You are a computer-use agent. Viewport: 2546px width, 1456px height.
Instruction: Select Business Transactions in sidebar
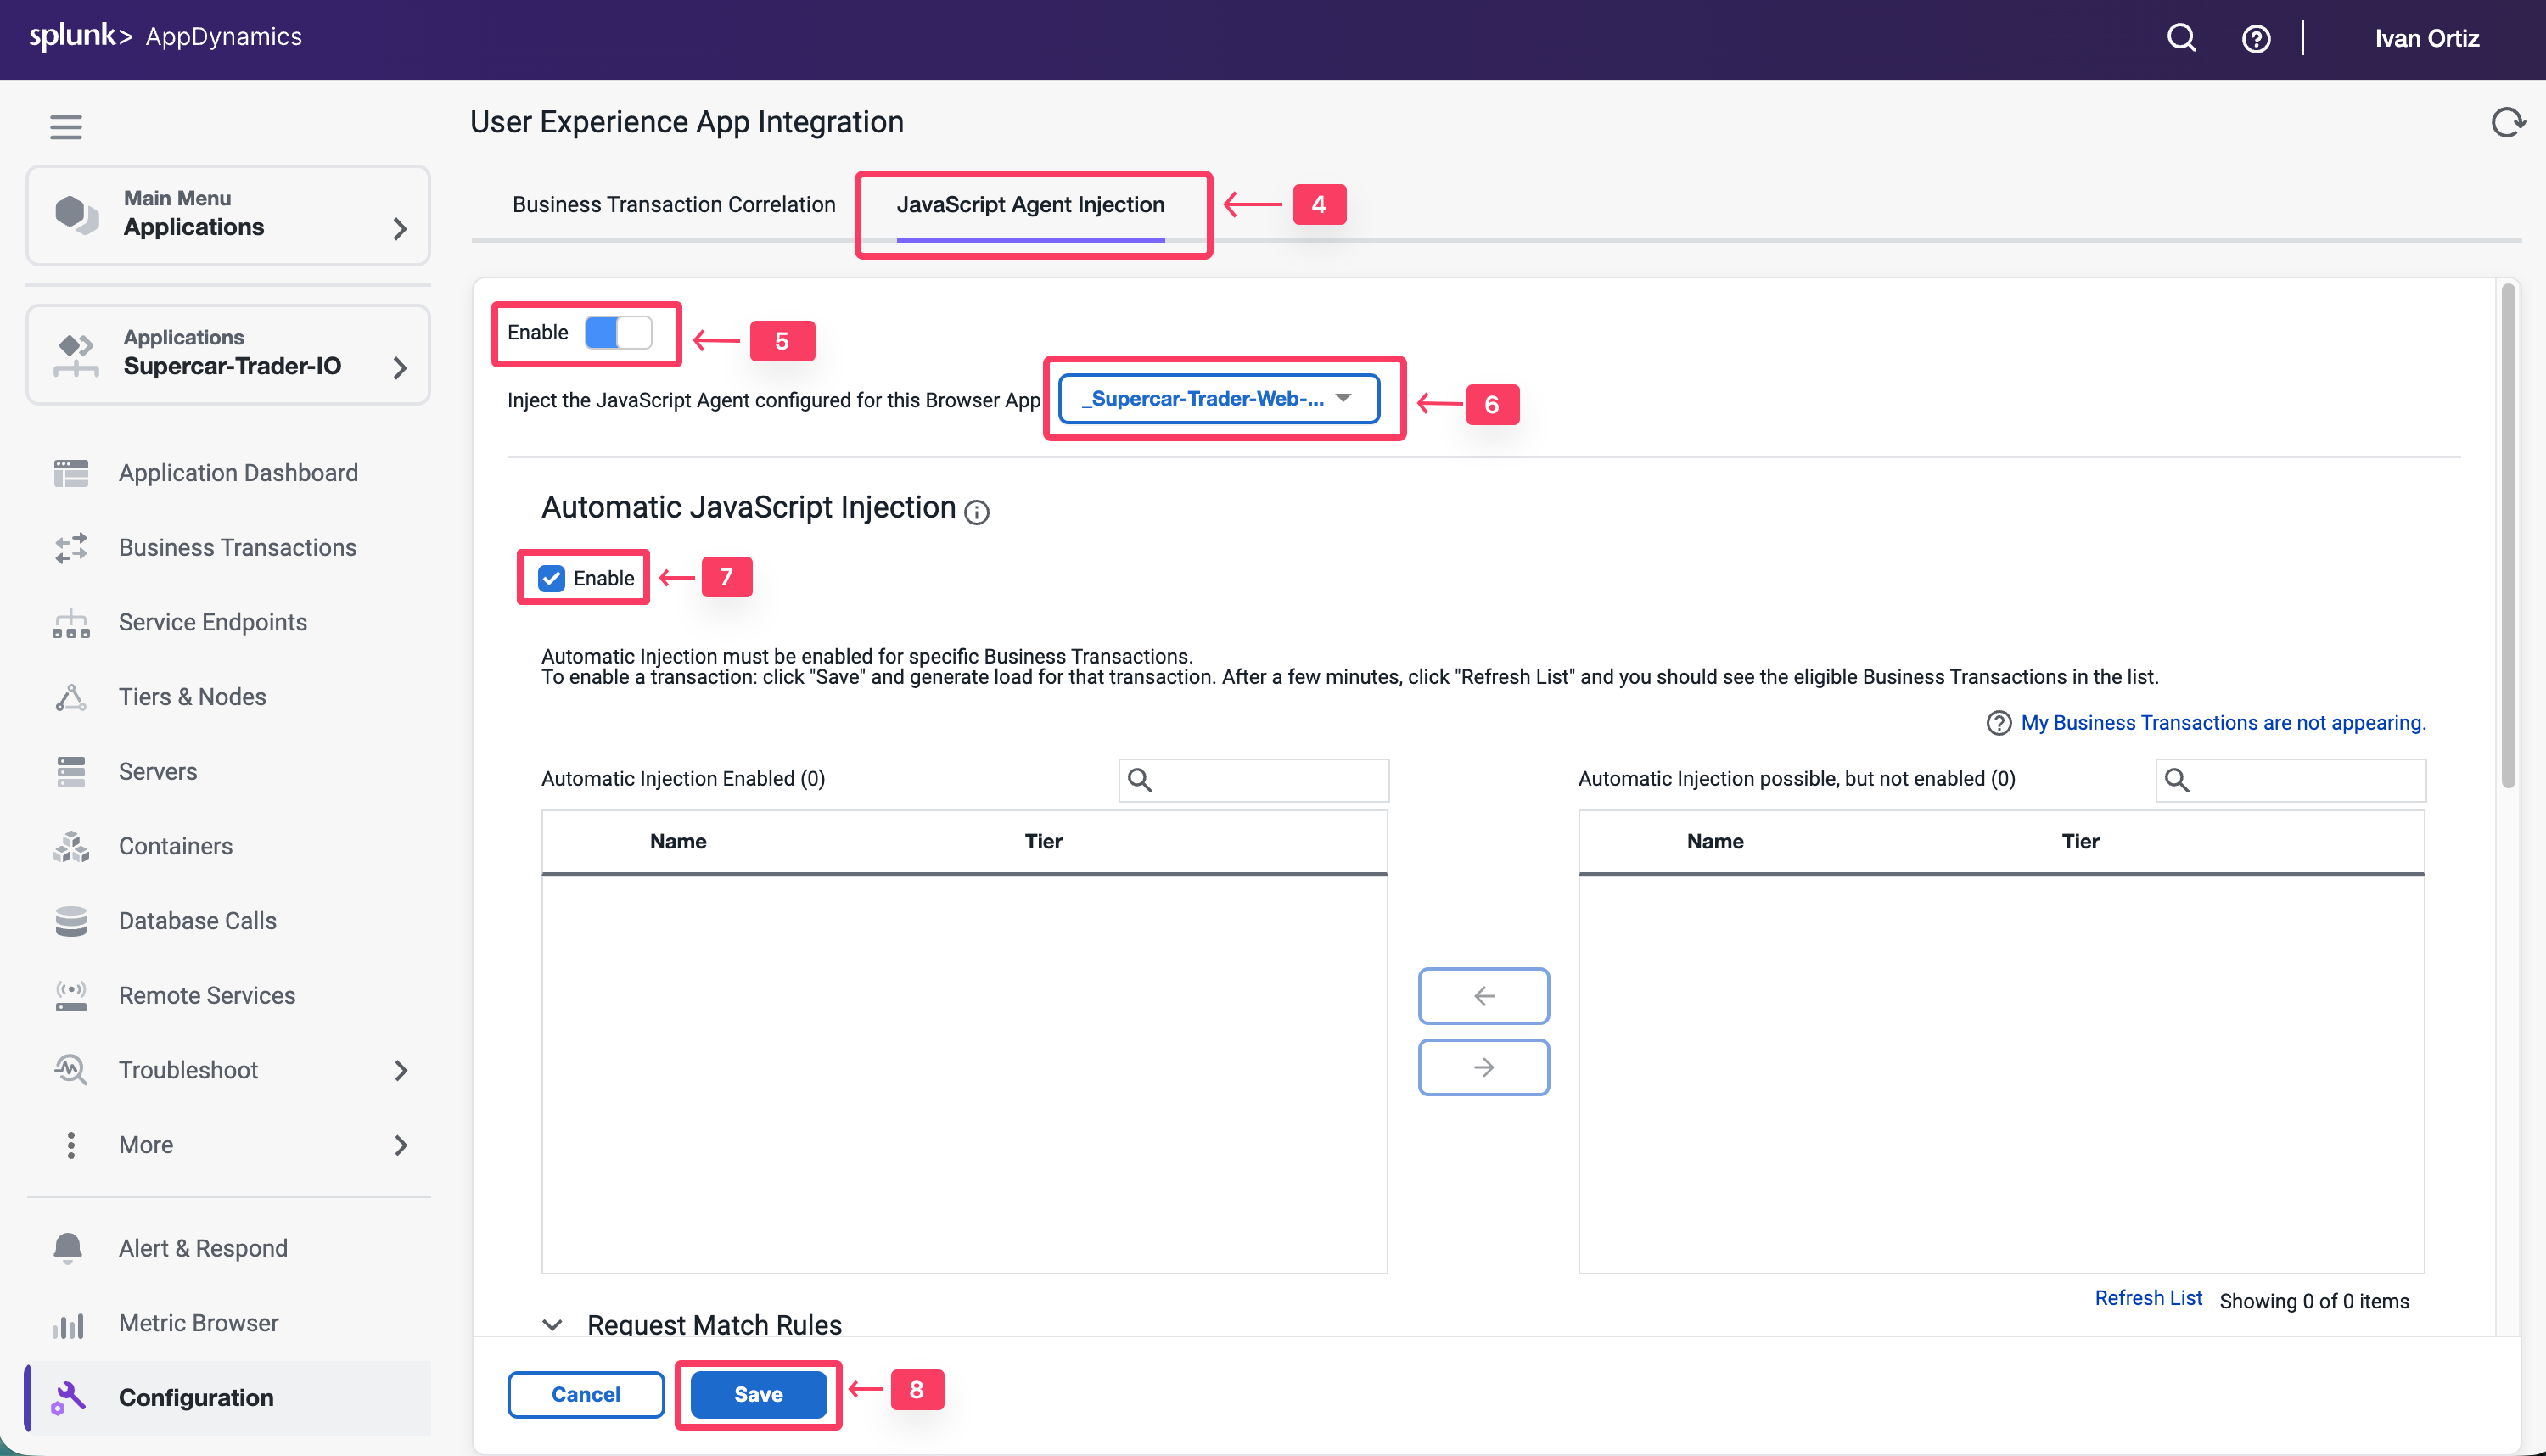click(237, 547)
